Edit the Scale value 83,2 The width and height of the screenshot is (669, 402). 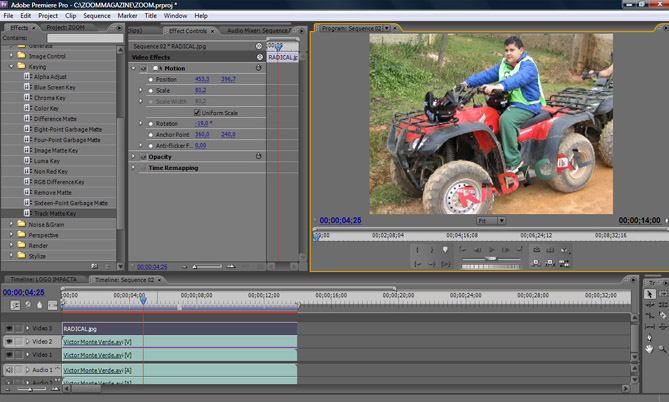tap(201, 90)
